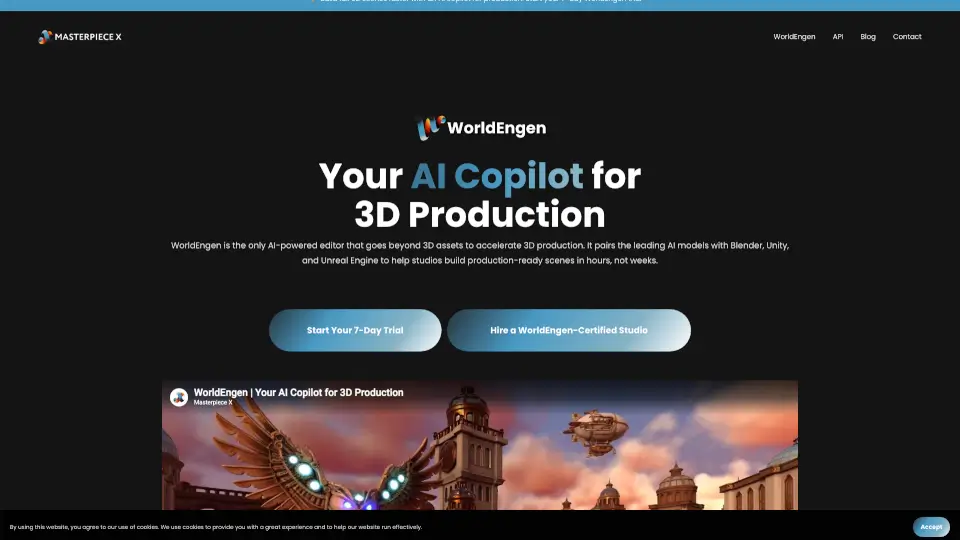Click the WorldEngen wordmark above headline

click(496, 128)
